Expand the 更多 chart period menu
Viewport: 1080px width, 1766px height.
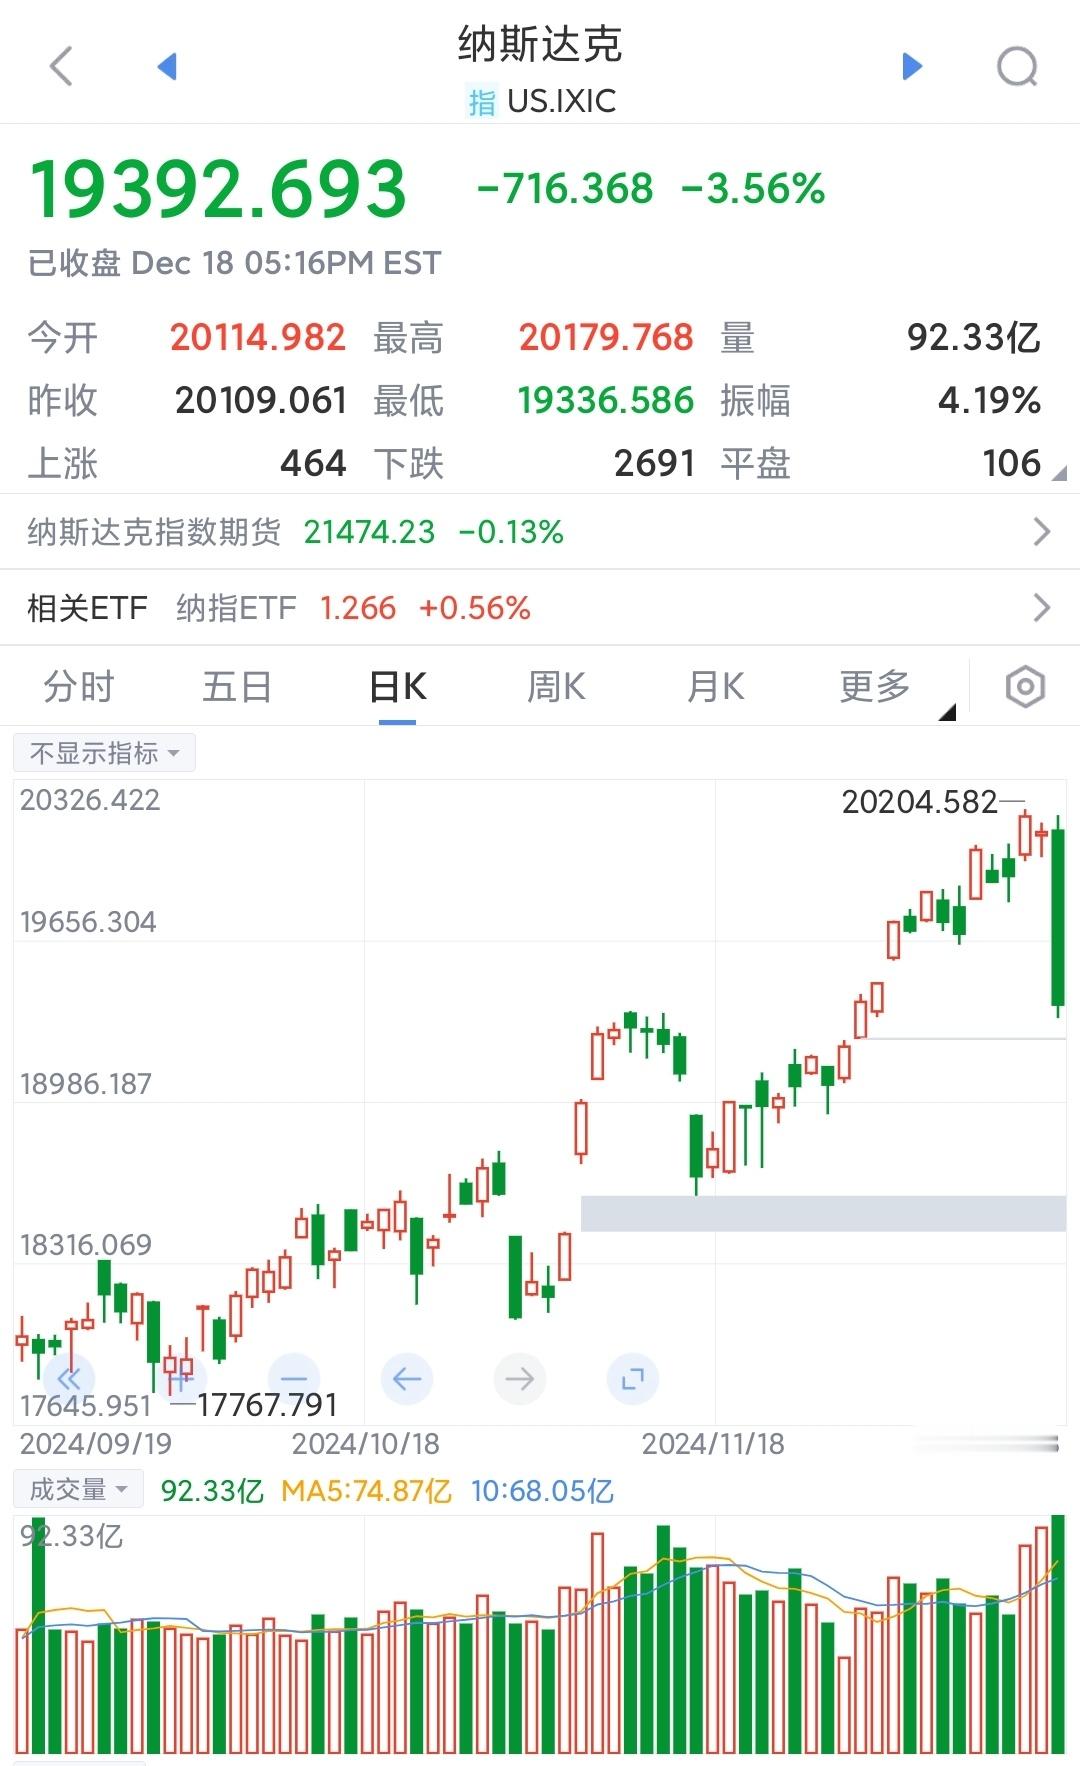tap(875, 688)
